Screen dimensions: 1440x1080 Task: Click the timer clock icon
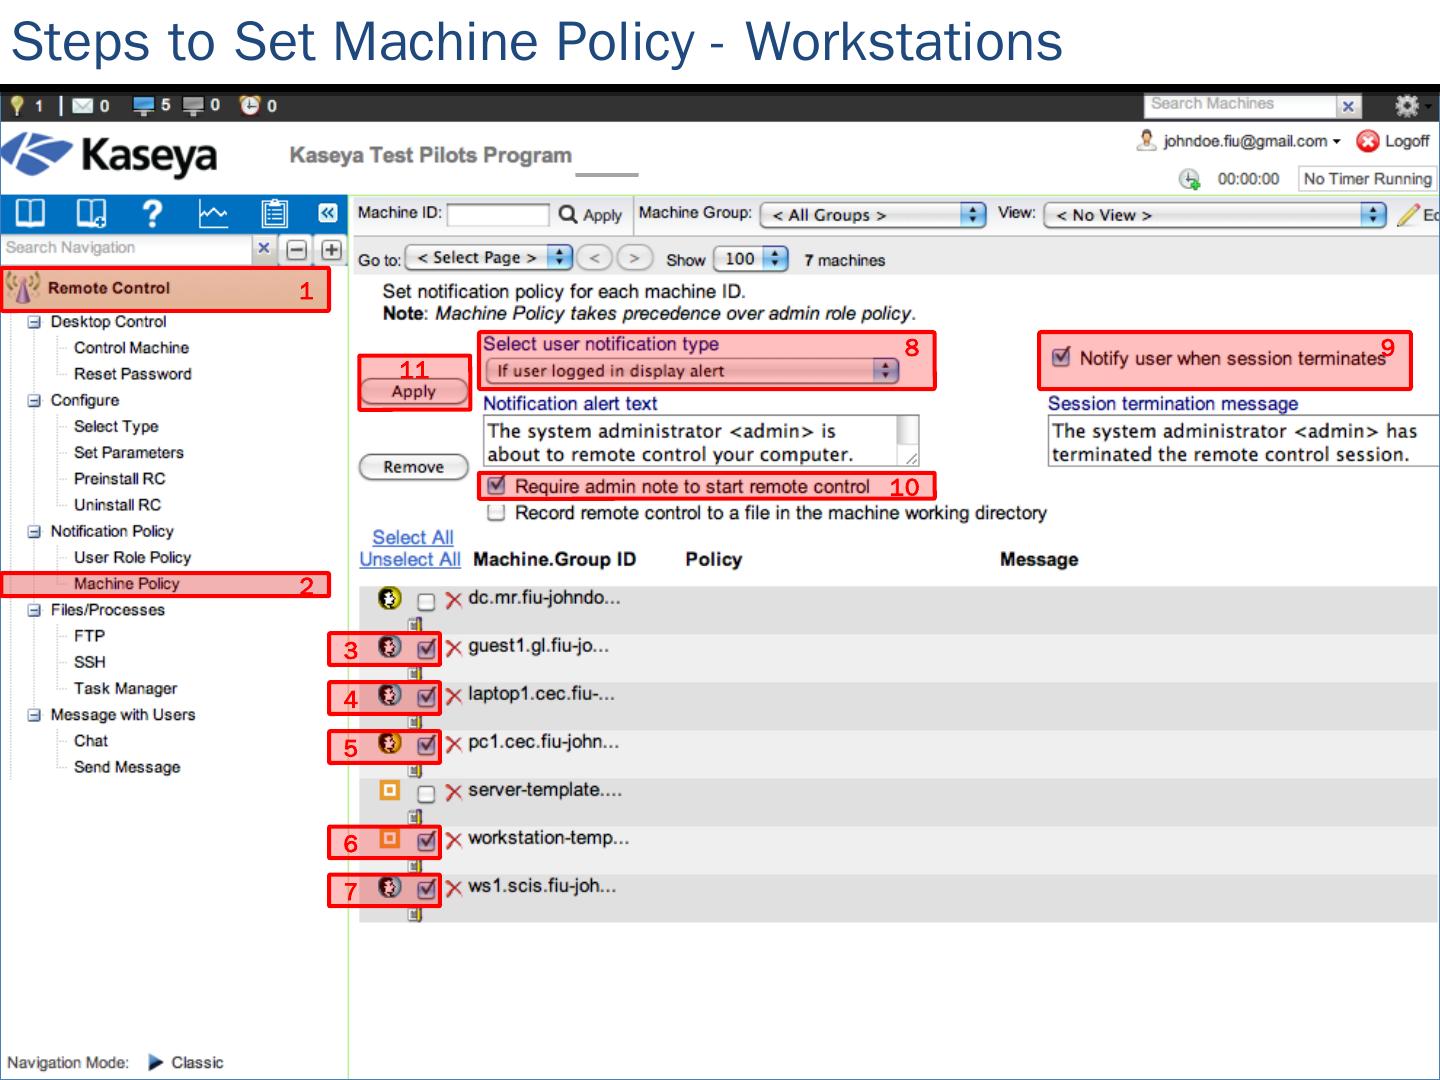[x=1189, y=179]
